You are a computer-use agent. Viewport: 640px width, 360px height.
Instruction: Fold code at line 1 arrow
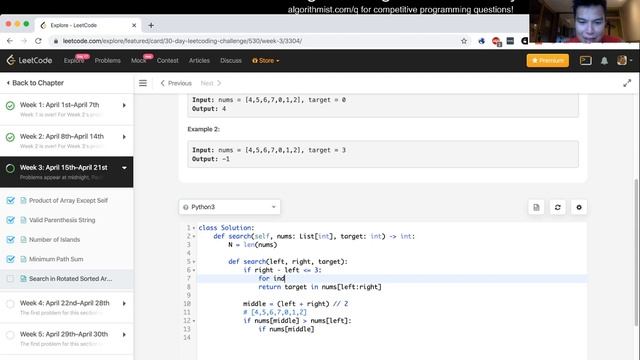tap(194, 228)
